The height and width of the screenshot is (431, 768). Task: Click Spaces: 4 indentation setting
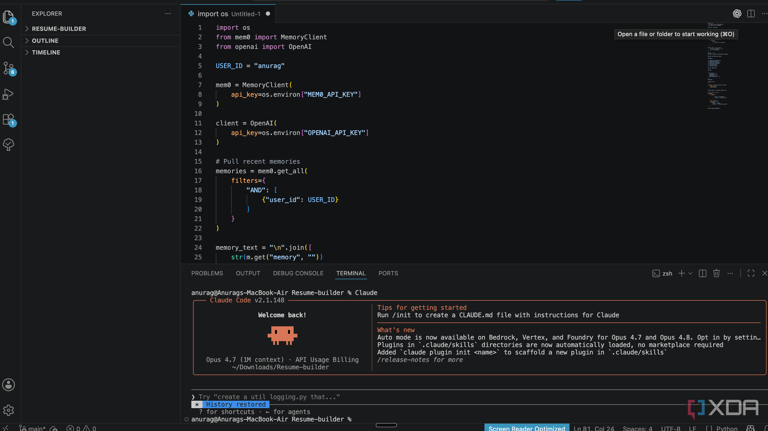pos(637,428)
